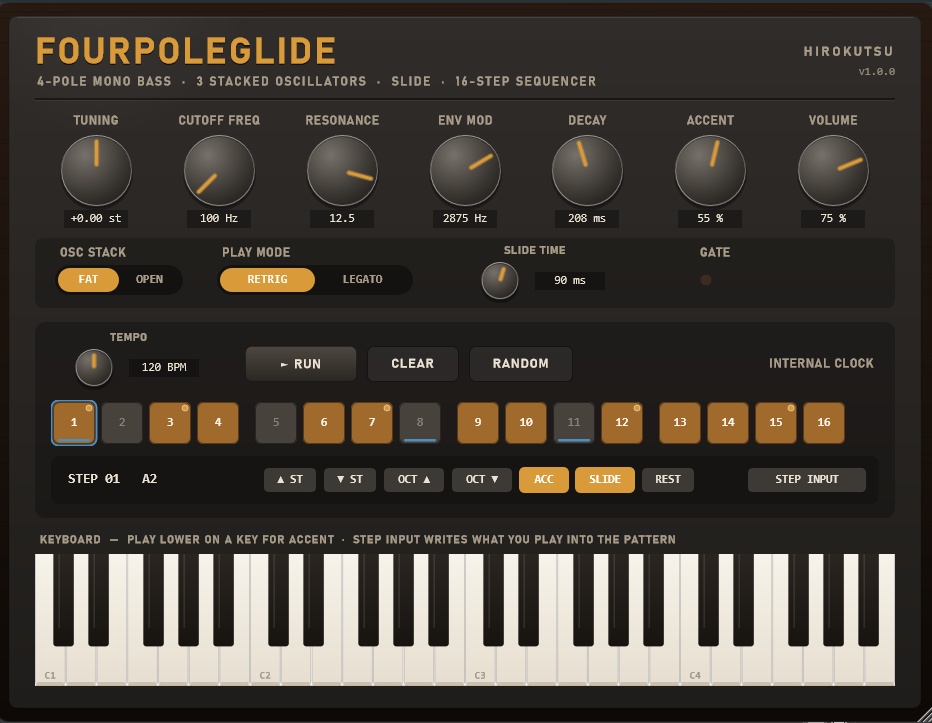This screenshot has height=723, width=932.
Task: Select FAT oscillator stack mode
Action: click(88, 279)
